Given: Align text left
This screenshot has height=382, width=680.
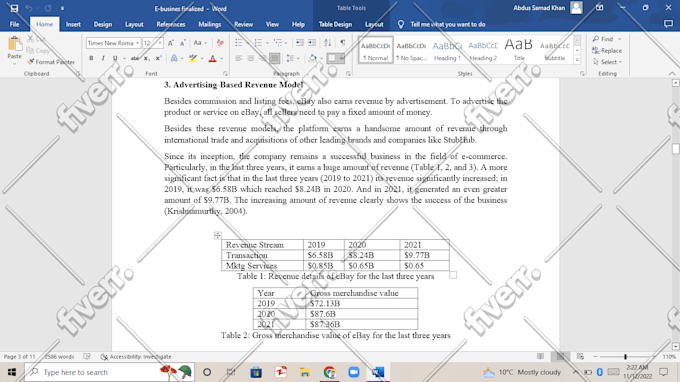Looking at the screenshot, I should coord(239,58).
